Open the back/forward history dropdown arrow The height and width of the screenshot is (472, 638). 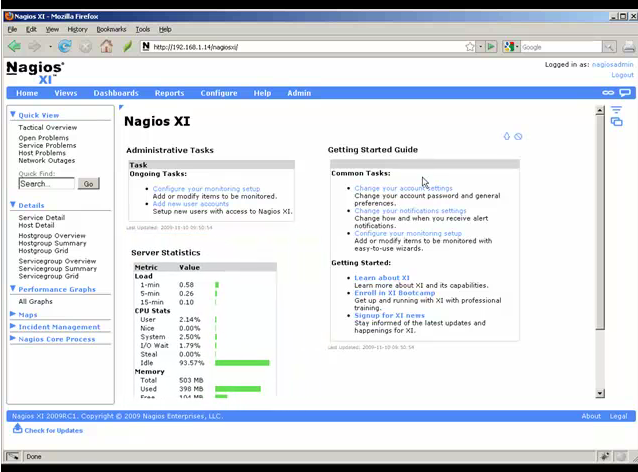(x=50, y=47)
